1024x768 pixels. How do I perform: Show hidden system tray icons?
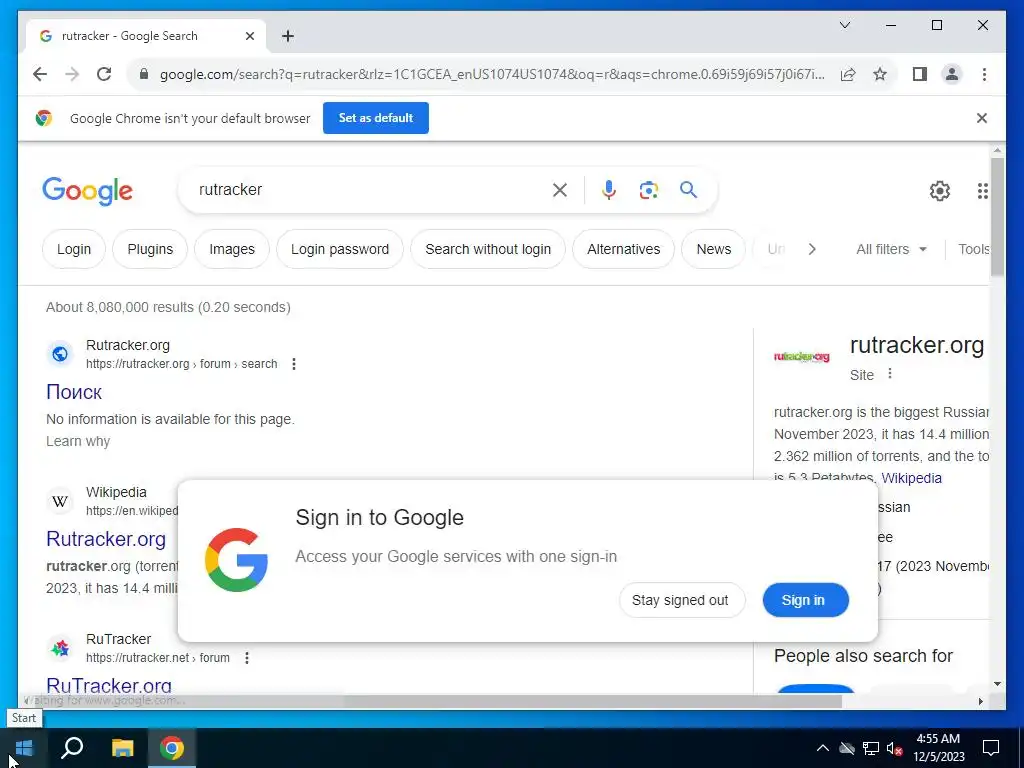tap(823, 748)
